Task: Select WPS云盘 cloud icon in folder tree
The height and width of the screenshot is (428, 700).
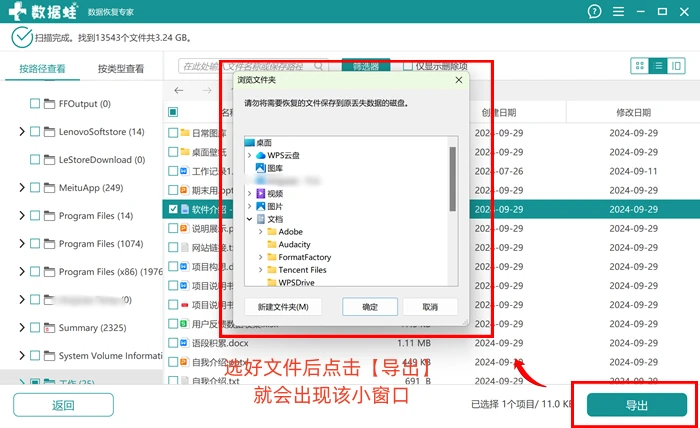Action: [x=261, y=155]
